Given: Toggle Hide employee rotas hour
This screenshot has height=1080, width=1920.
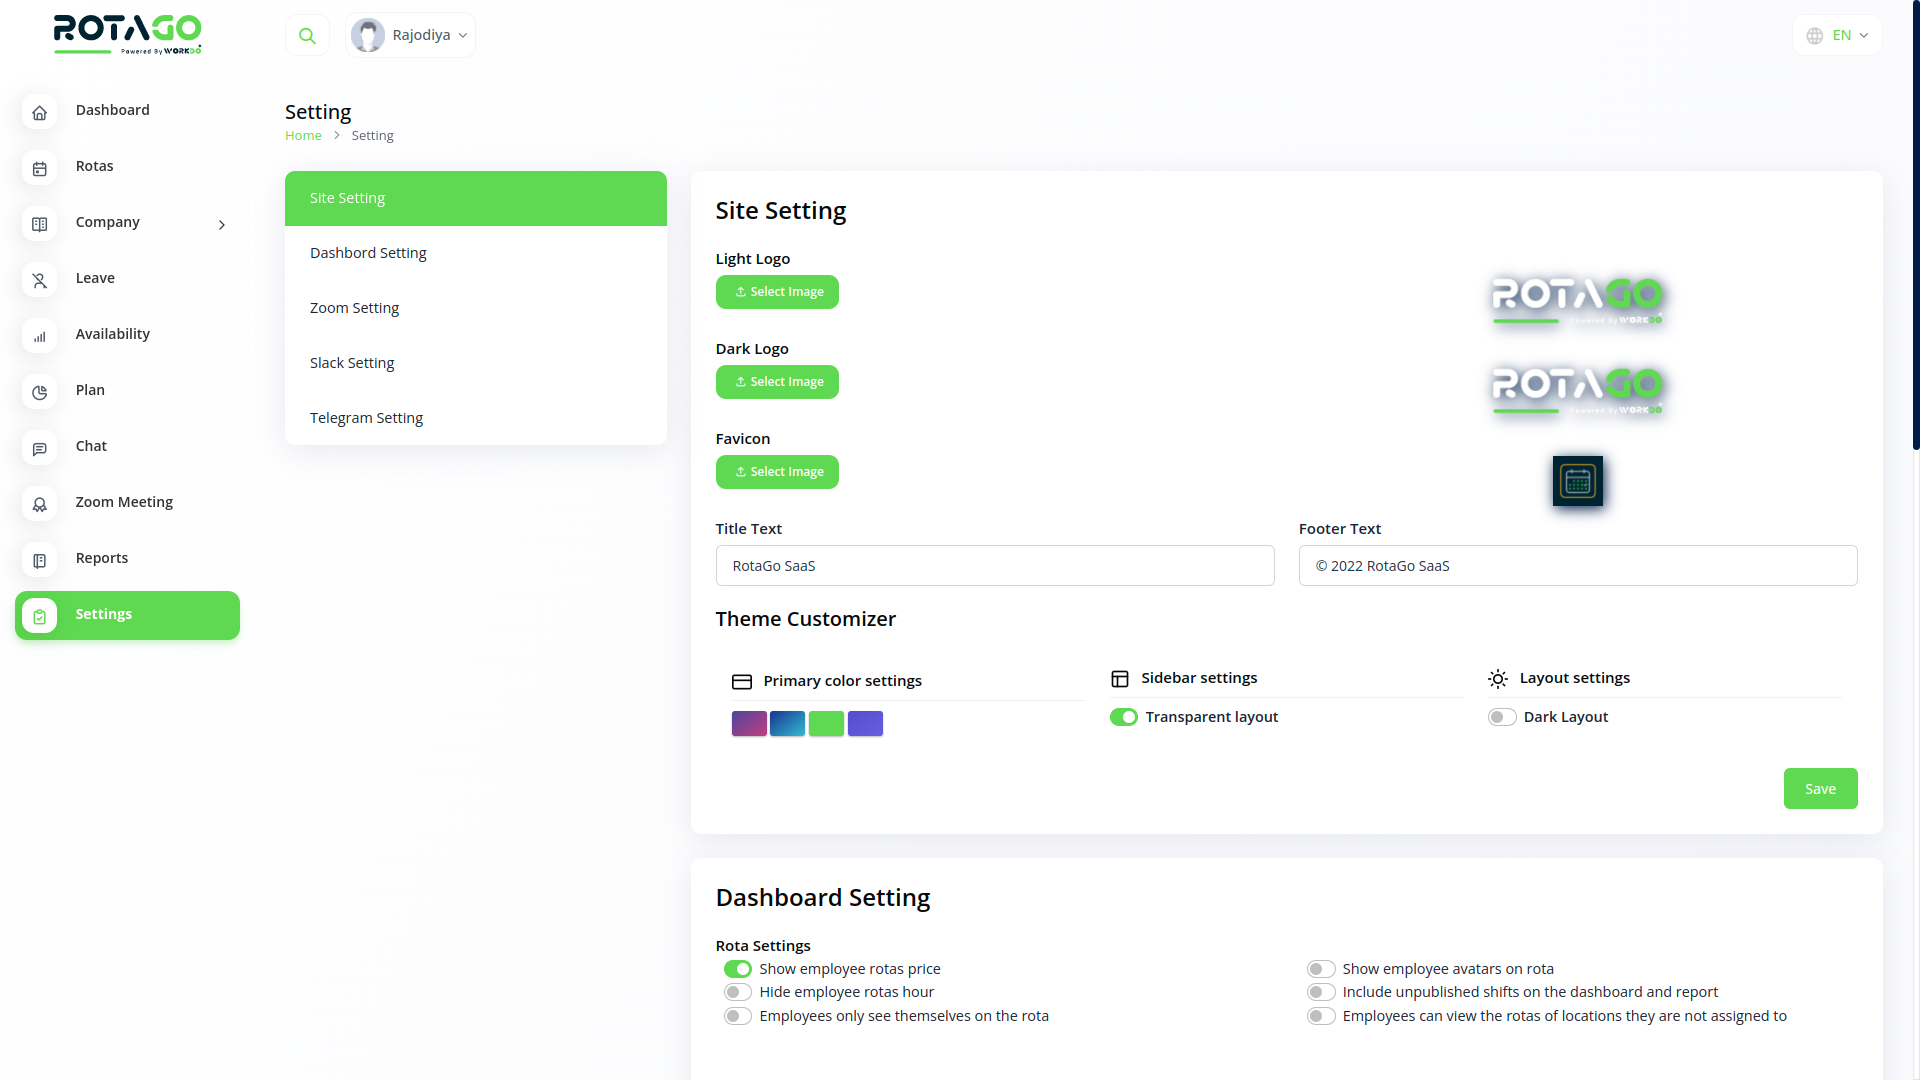Looking at the screenshot, I should pyautogui.click(x=737, y=992).
